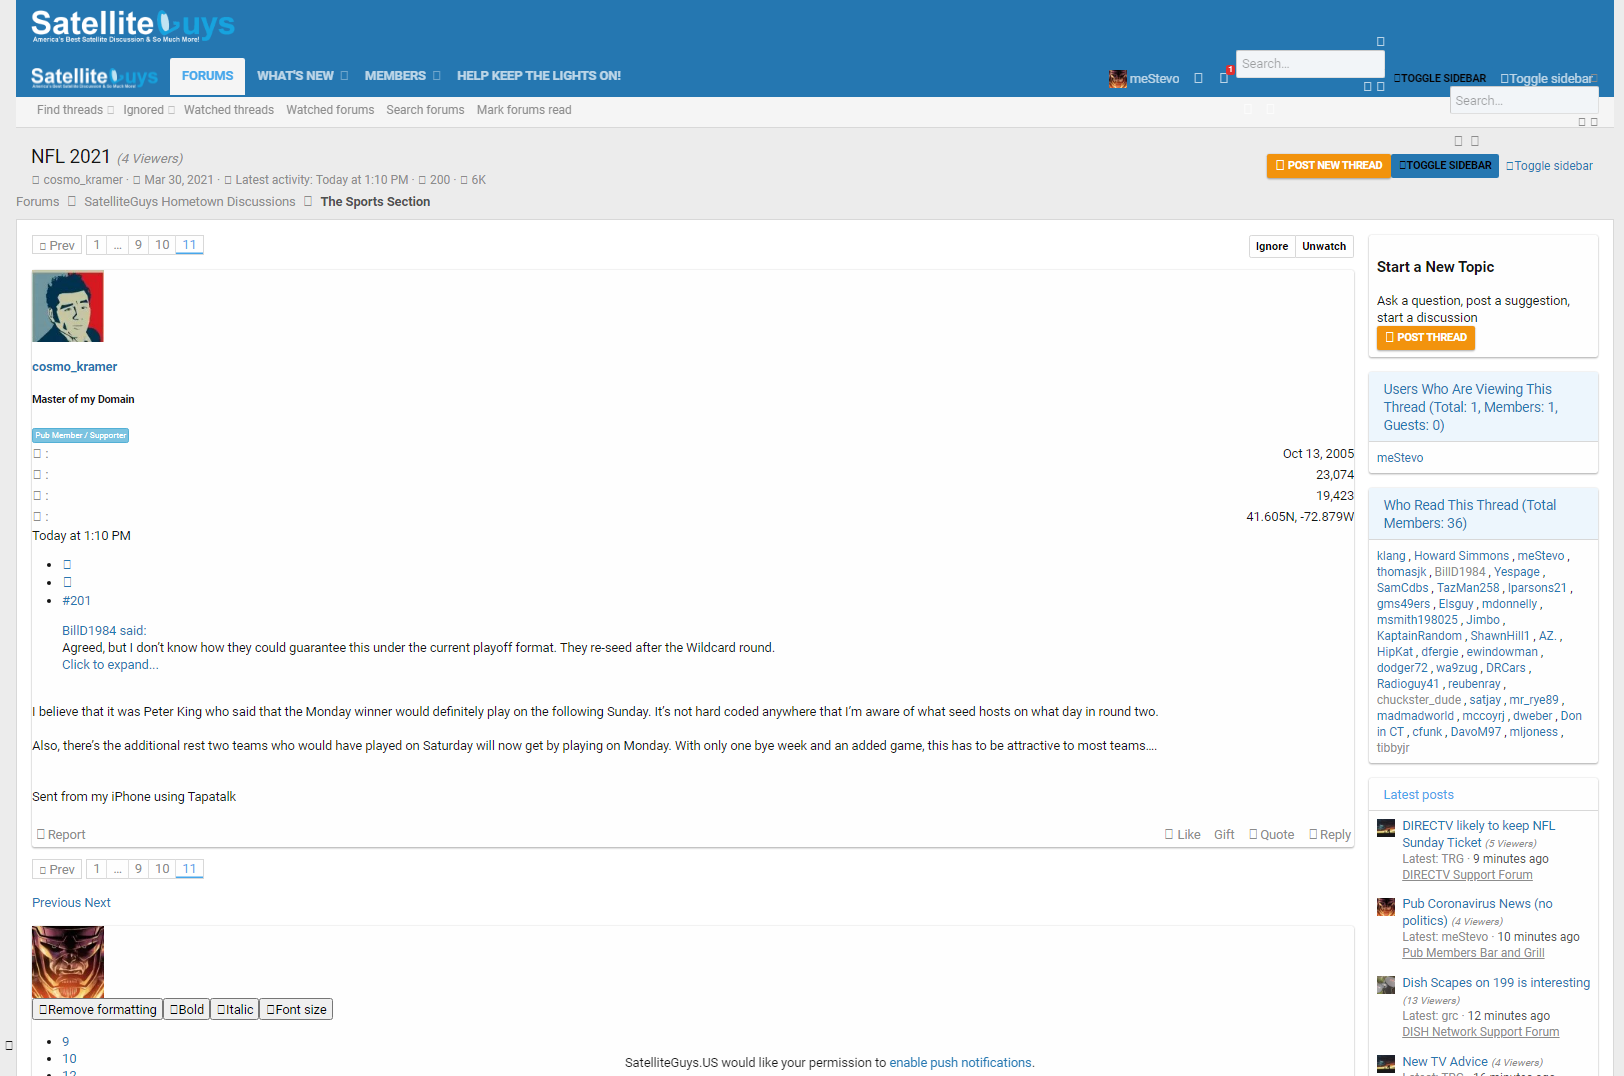This screenshot has height=1076, width=1624.
Task: Click POST NEW THREAD button
Action: point(1328,166)
